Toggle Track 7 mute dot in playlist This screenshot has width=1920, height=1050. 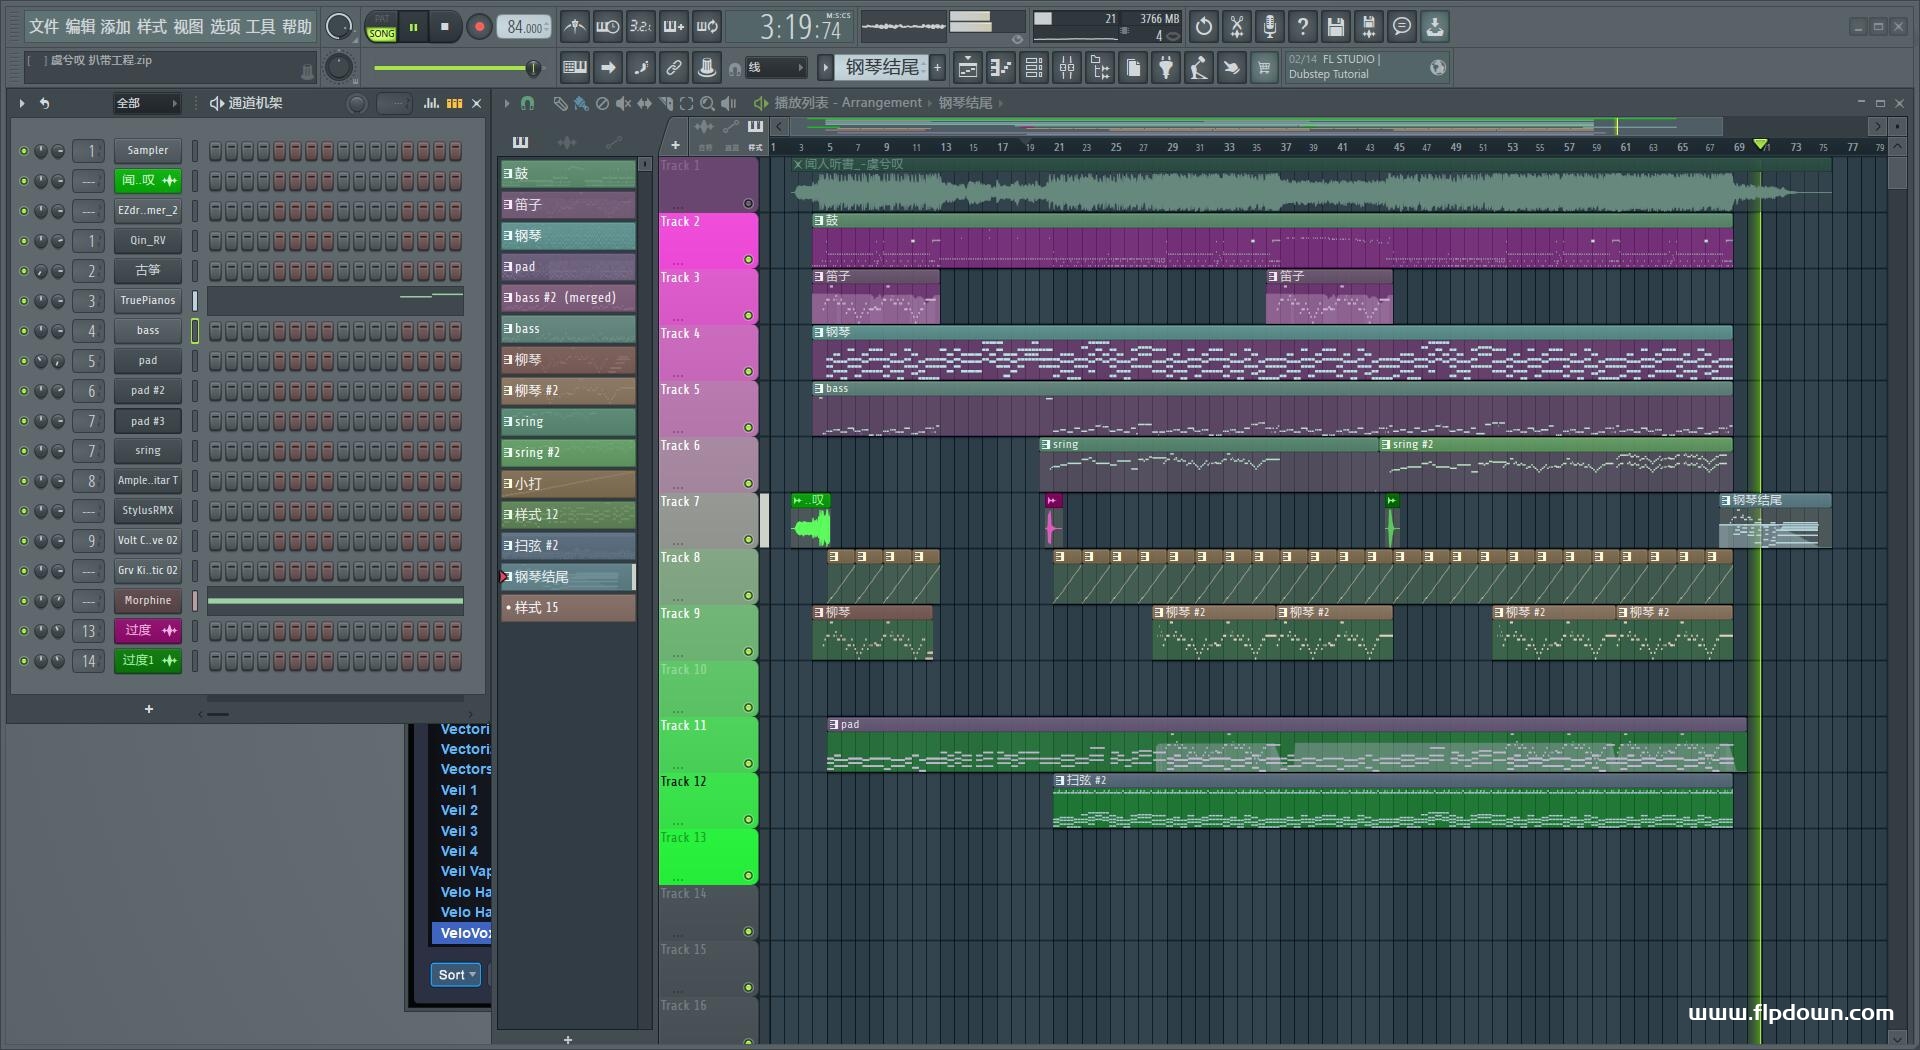[x=748, y=540]
